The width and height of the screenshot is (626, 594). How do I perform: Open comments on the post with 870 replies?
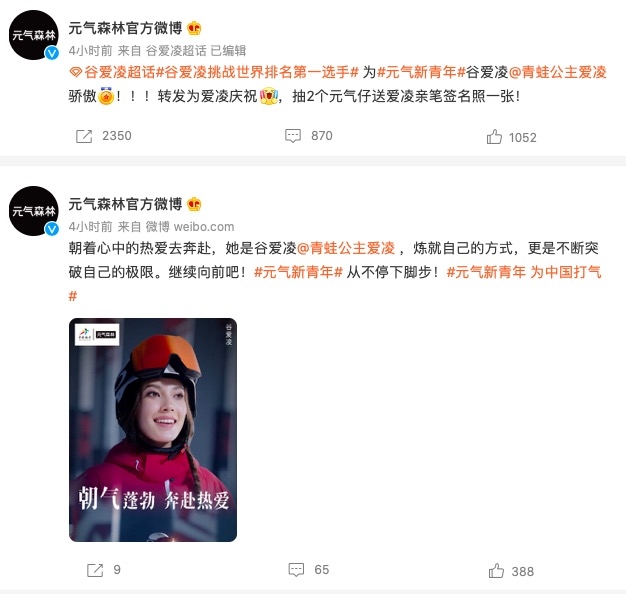(293, 136)
